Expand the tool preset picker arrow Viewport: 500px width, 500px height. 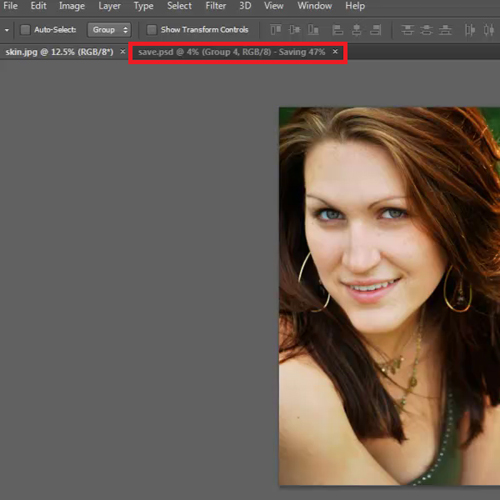click(7, 30)
